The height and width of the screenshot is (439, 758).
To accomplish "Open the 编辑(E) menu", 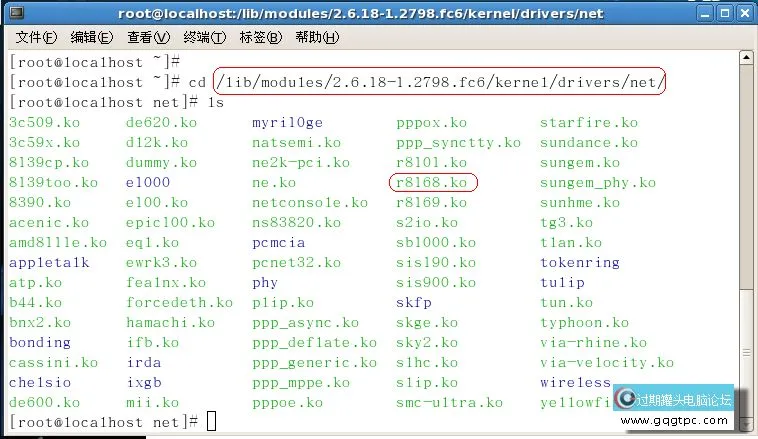I will coord(92,37).
